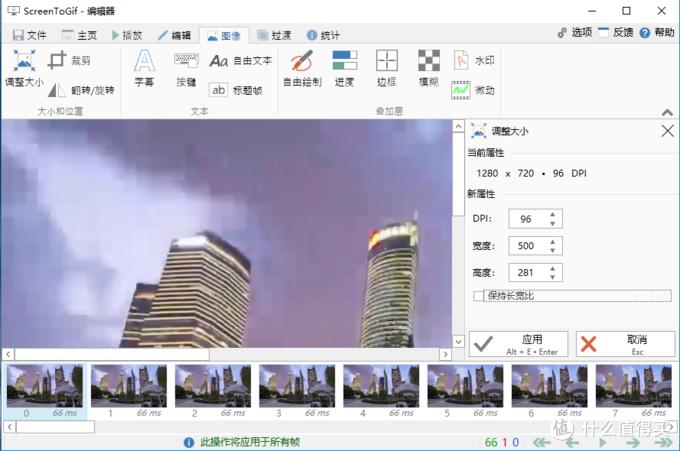Enable the keep aspect ratio (保持长宽比) checkbox
This screenshot has width=680, height=451.
478,296
